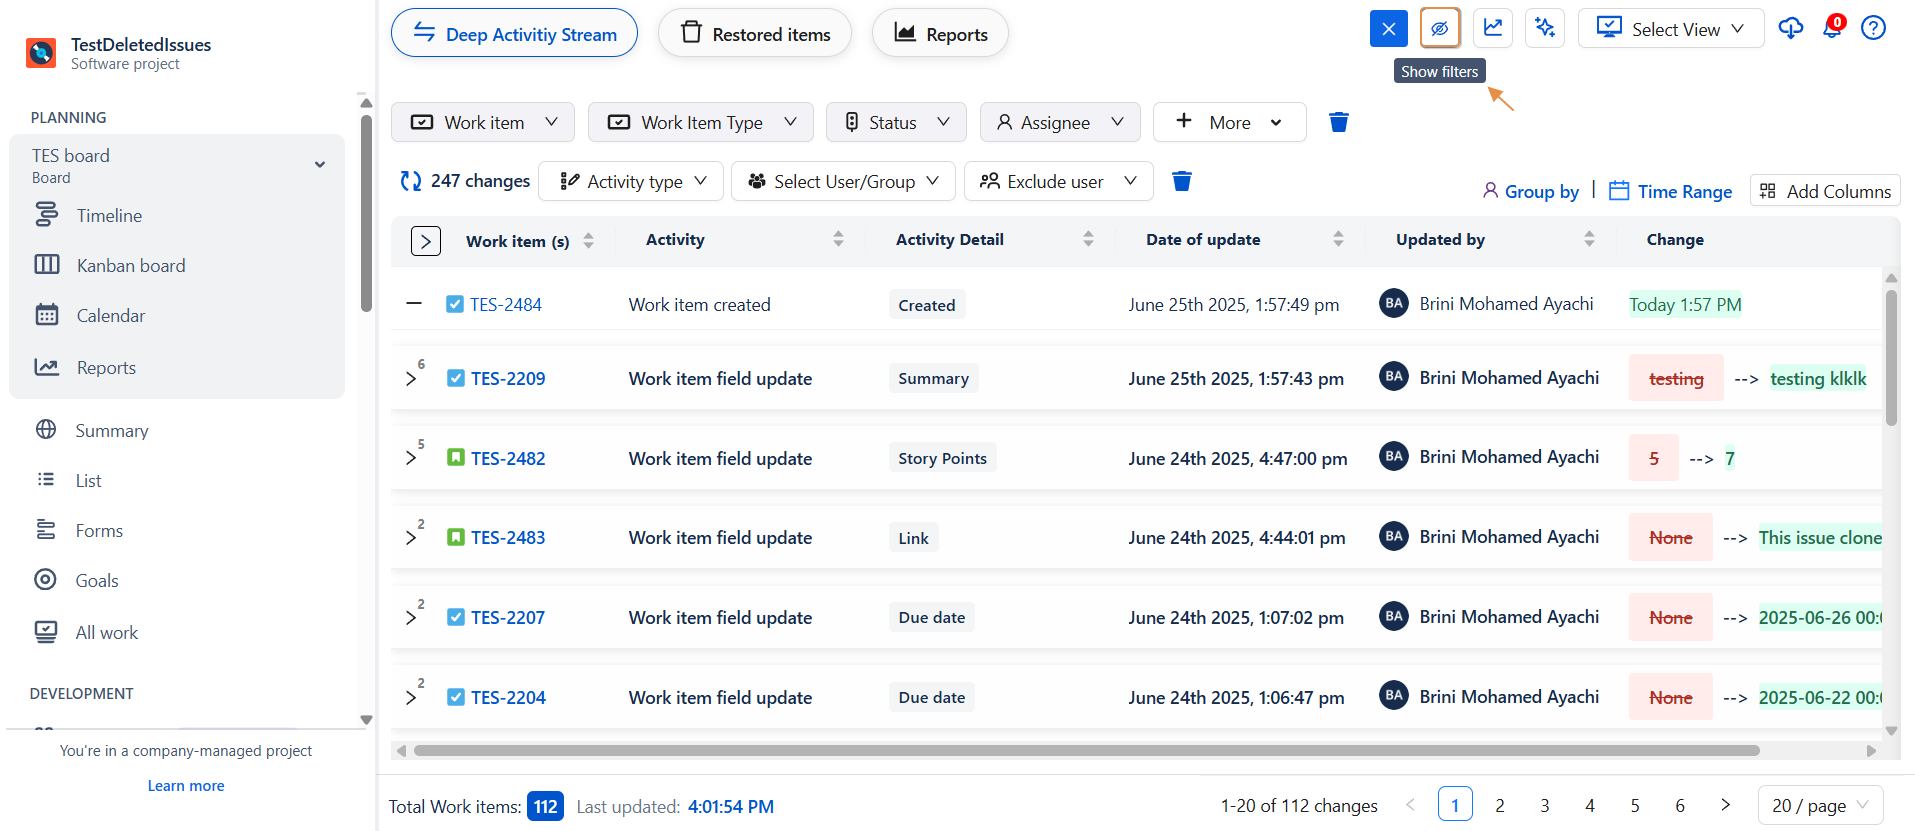Open the Work Item Type dropdown
The height and width of the screenshot is (831, 1915).
[700, 122]
